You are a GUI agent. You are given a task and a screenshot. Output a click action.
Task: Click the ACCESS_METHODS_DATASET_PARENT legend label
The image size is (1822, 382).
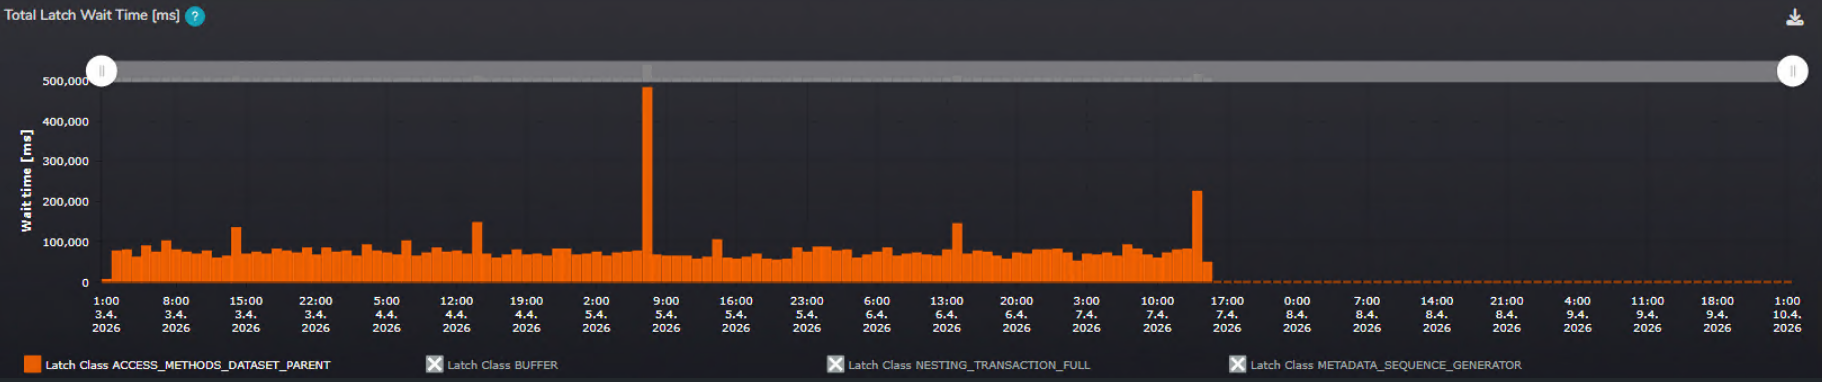pos(187,365)
